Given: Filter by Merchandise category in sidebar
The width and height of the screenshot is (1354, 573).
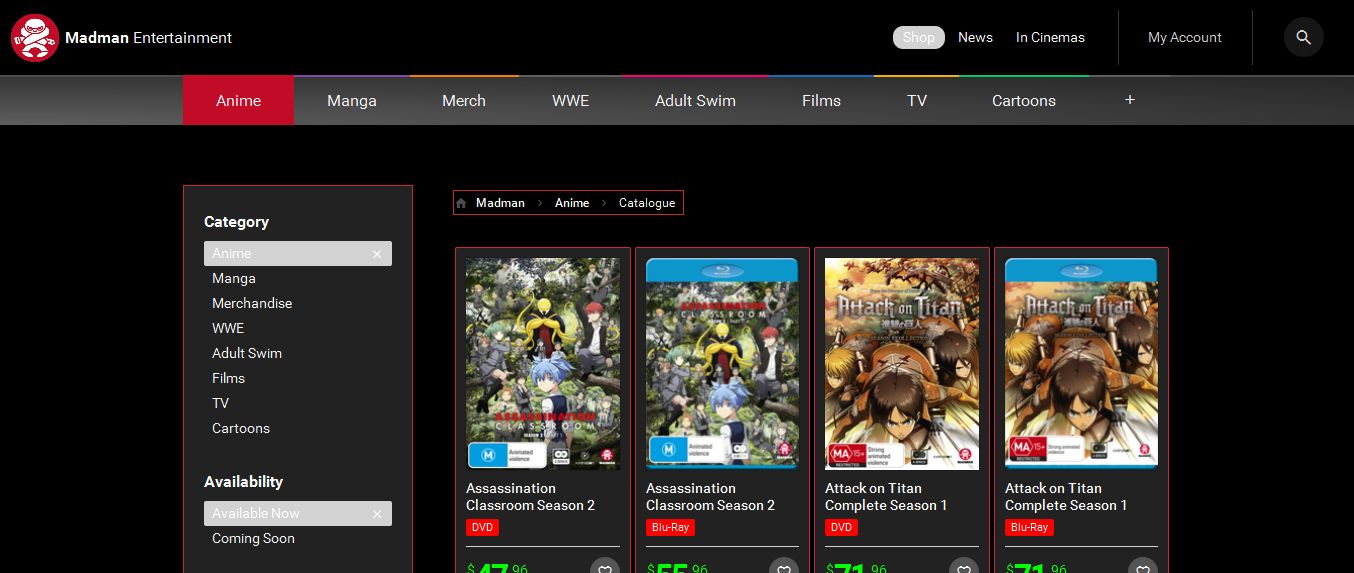Looking at the screenshot, I should click(252, 303).
